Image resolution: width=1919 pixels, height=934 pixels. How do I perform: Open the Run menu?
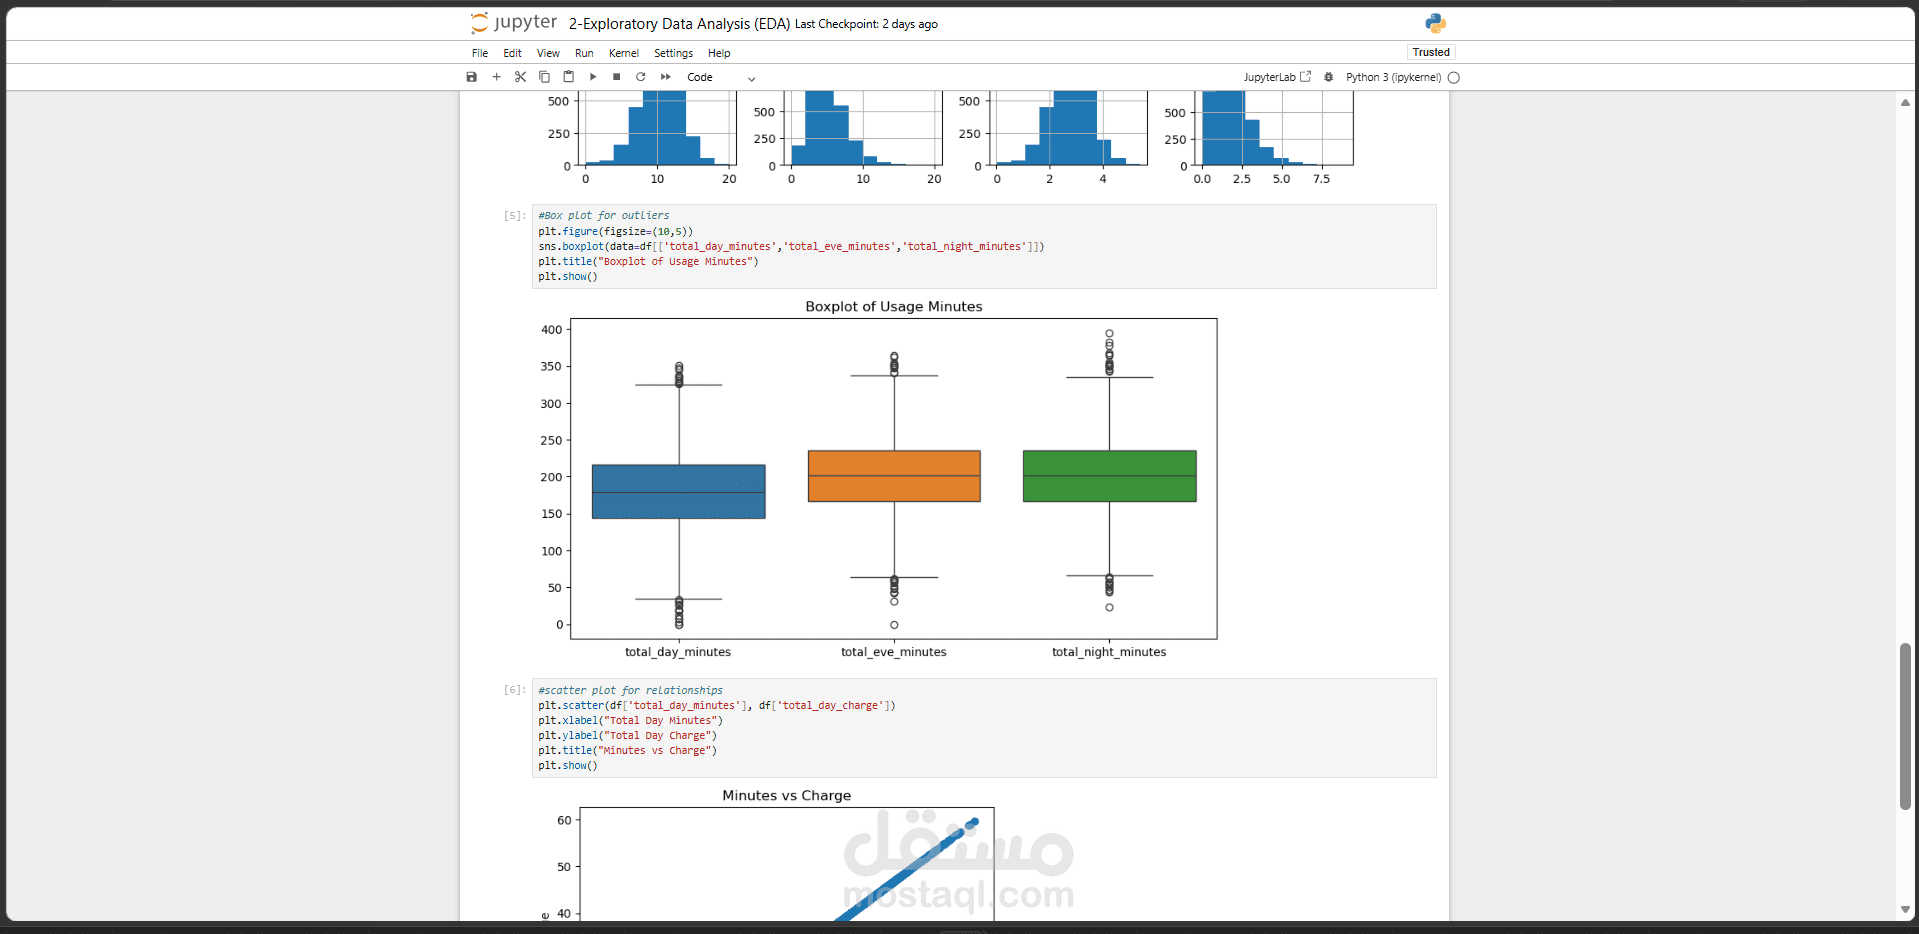(584, 53)
